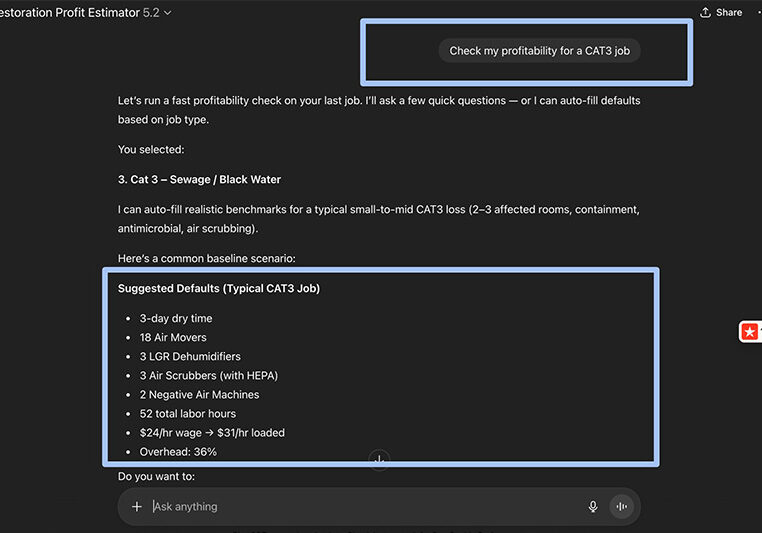Click the 3-day dry time item

176,318
